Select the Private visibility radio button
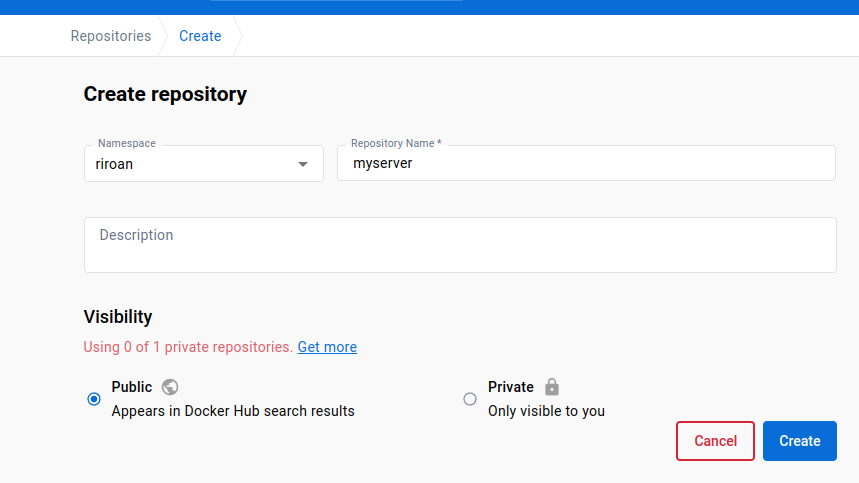The height and width of the screenshot is (483, 859). [470, 399]
